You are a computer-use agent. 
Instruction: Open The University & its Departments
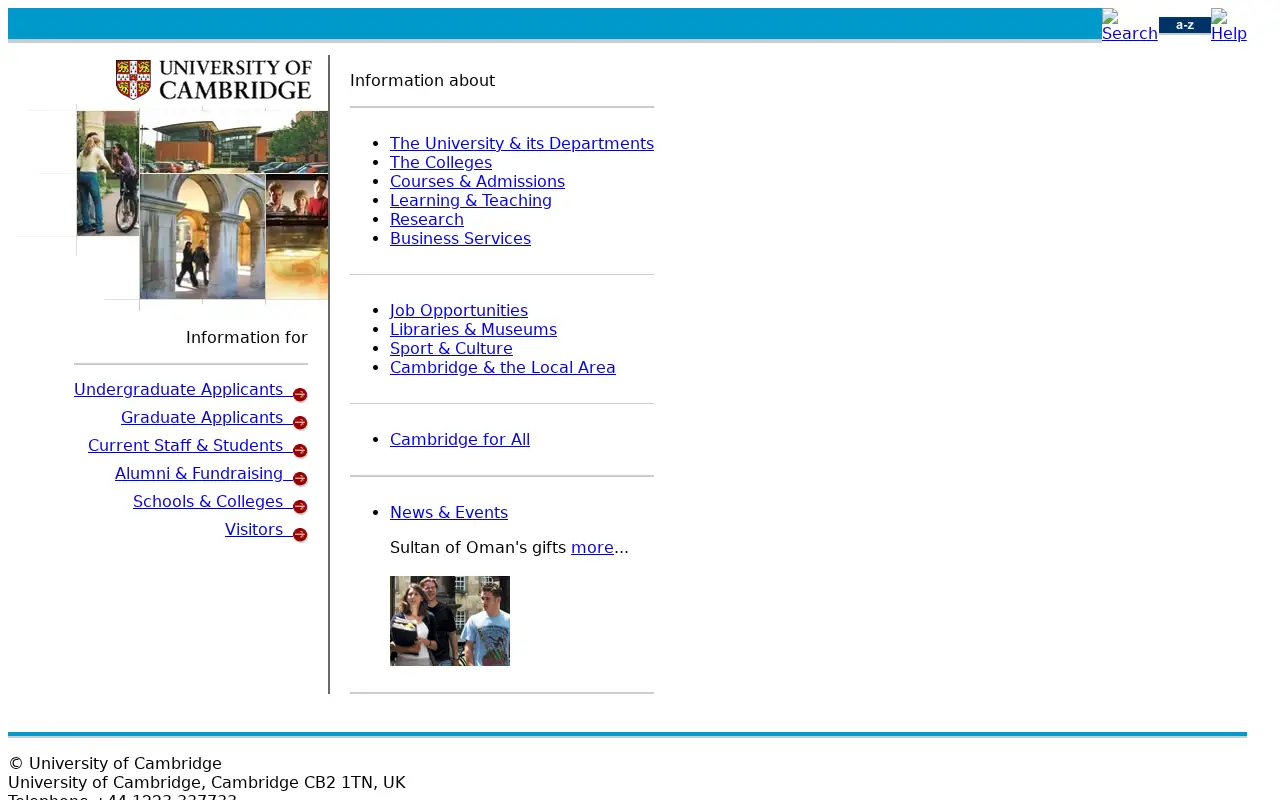coord(522,144)
